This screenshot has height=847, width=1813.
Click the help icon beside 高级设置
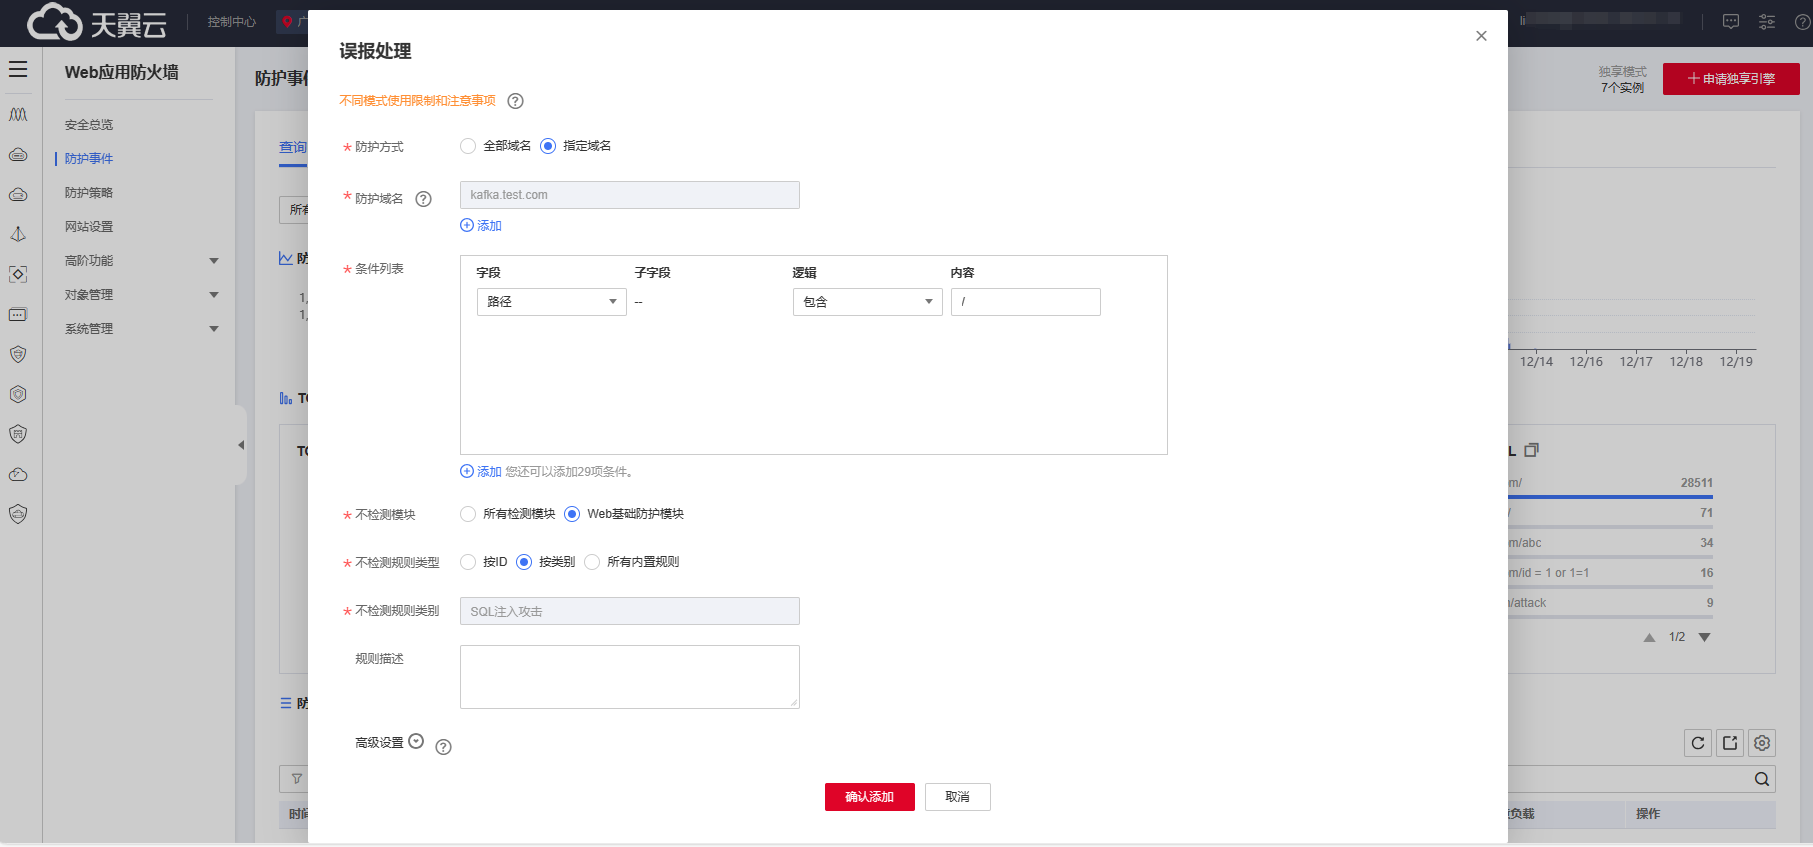(443, 747)
